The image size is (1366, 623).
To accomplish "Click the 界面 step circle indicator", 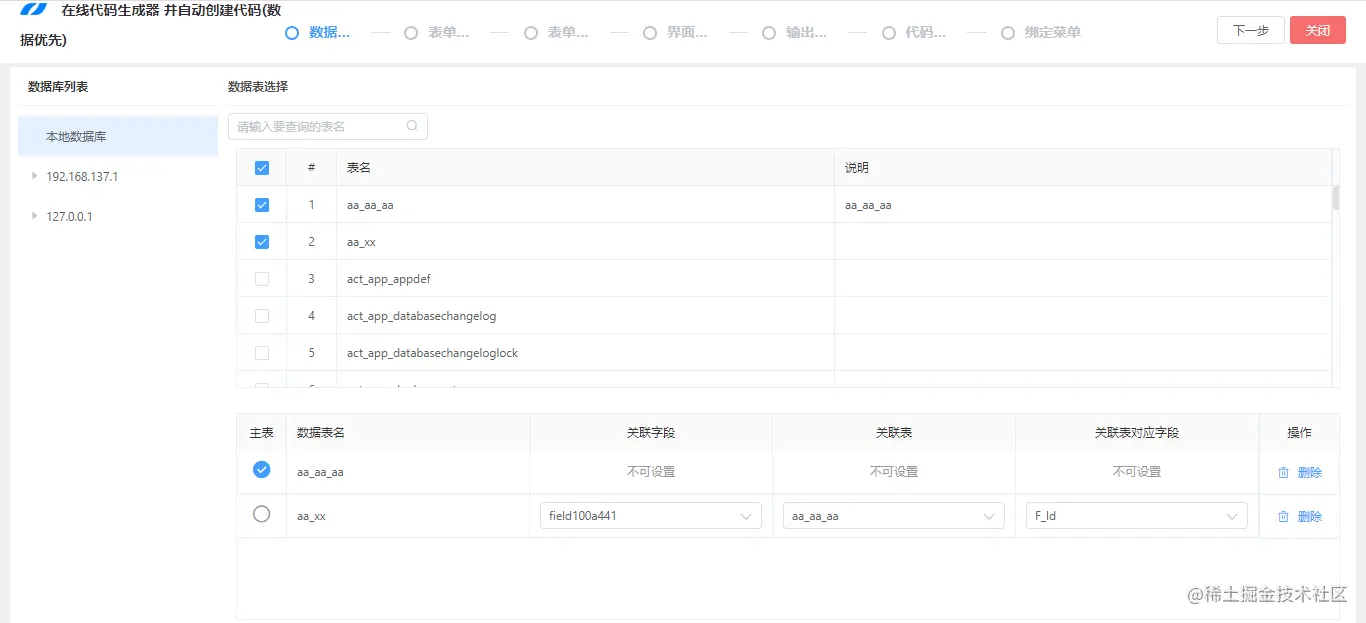I will point(649,32).
